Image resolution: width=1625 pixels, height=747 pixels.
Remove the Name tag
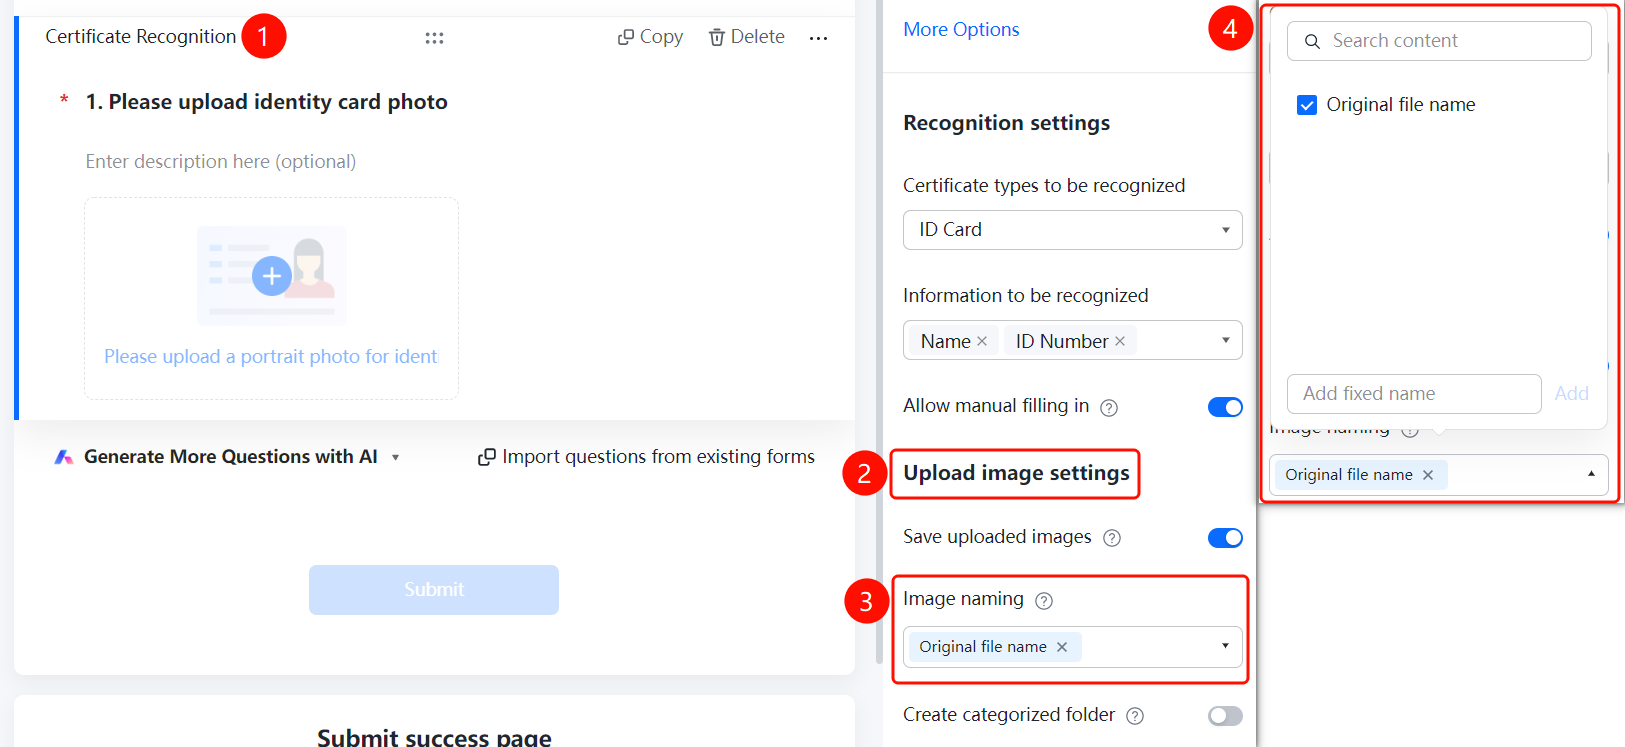point(982,341)
